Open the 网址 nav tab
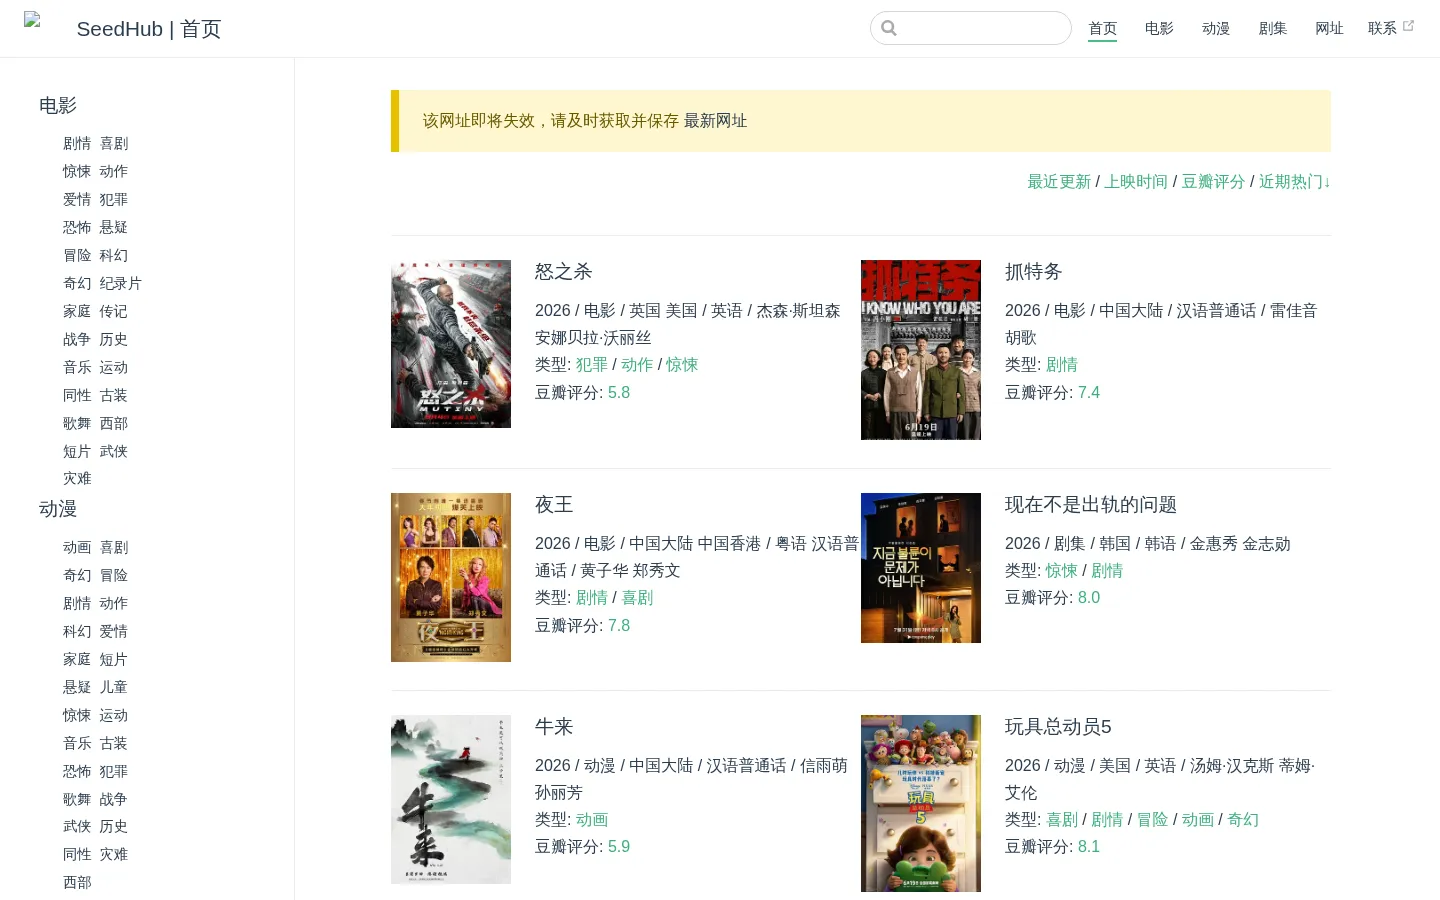 tap(1329, 28)
